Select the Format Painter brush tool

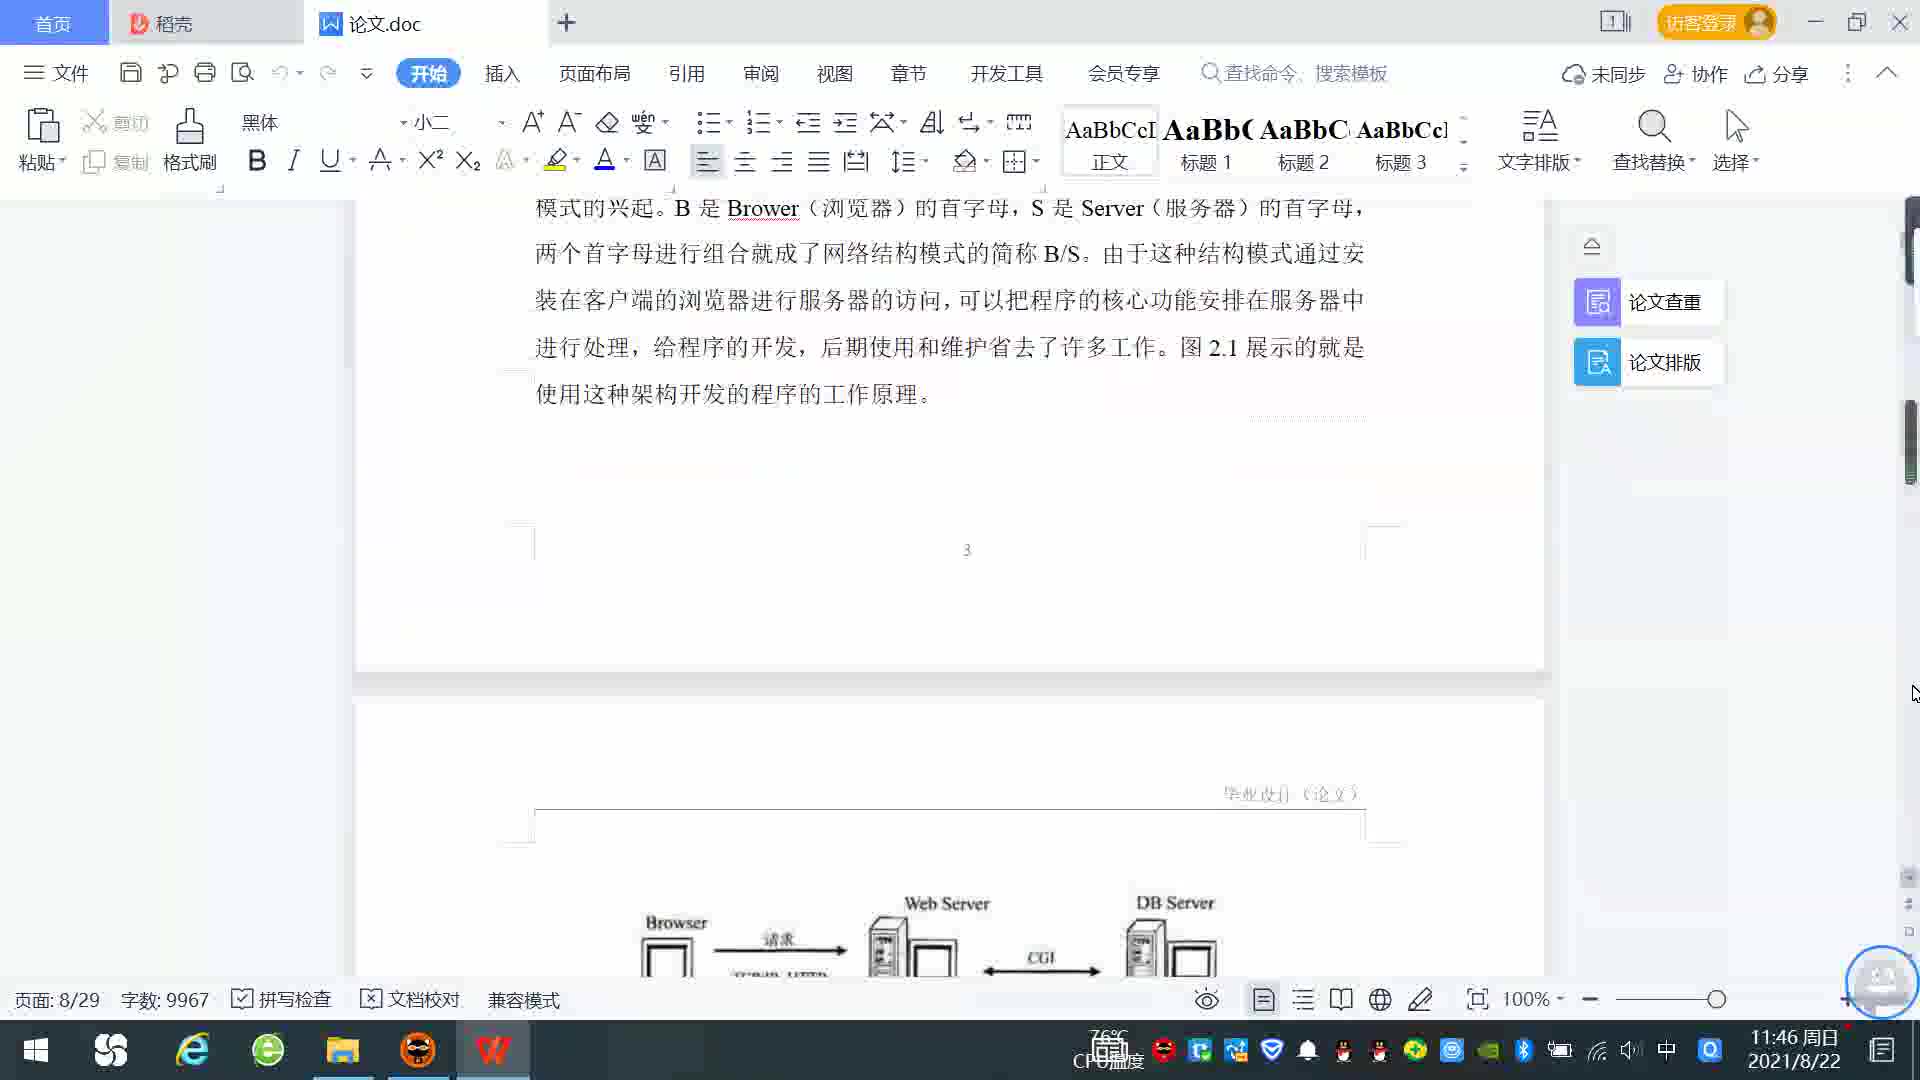pos(189,140)
